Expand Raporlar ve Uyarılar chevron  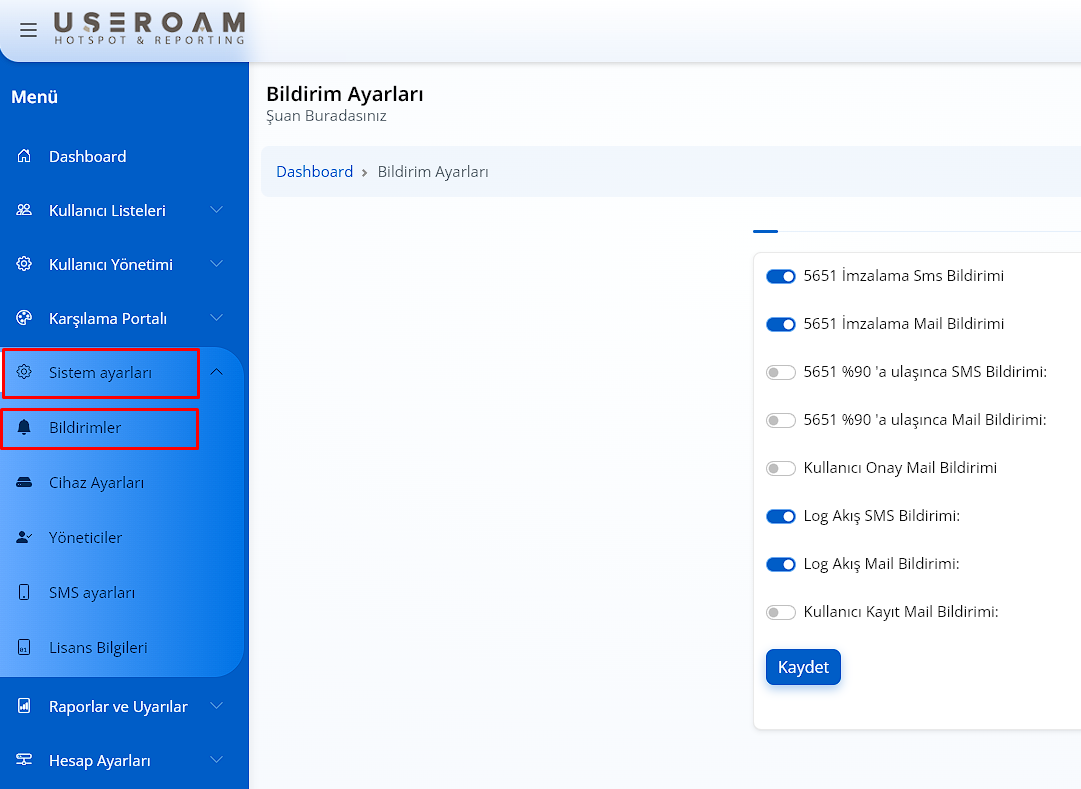(217, 706)
